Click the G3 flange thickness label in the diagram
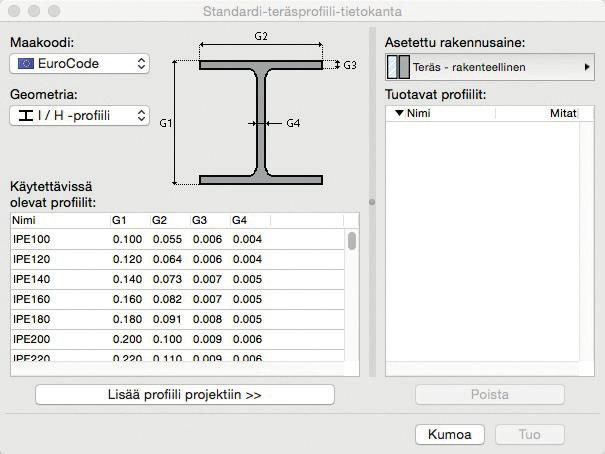The height and width of the screenshot is (454, 605). [x=350, y=65]
